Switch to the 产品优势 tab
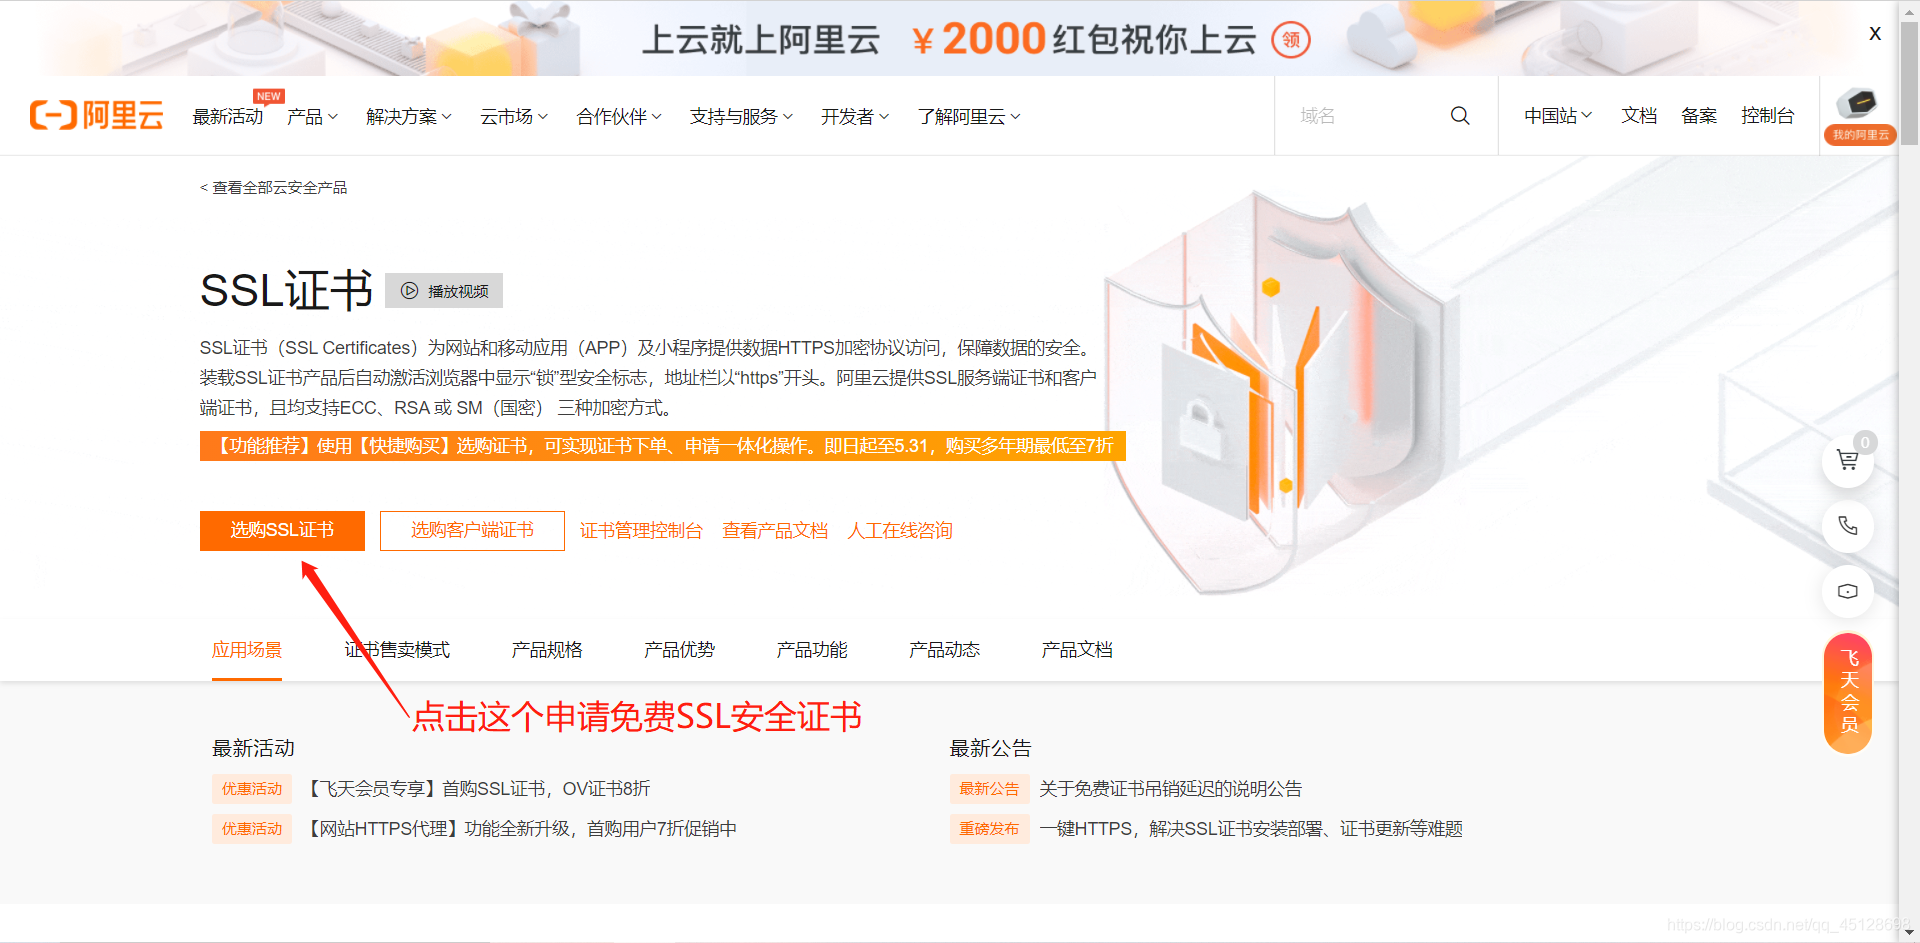The image size is (1920, 943). (679, 650)
